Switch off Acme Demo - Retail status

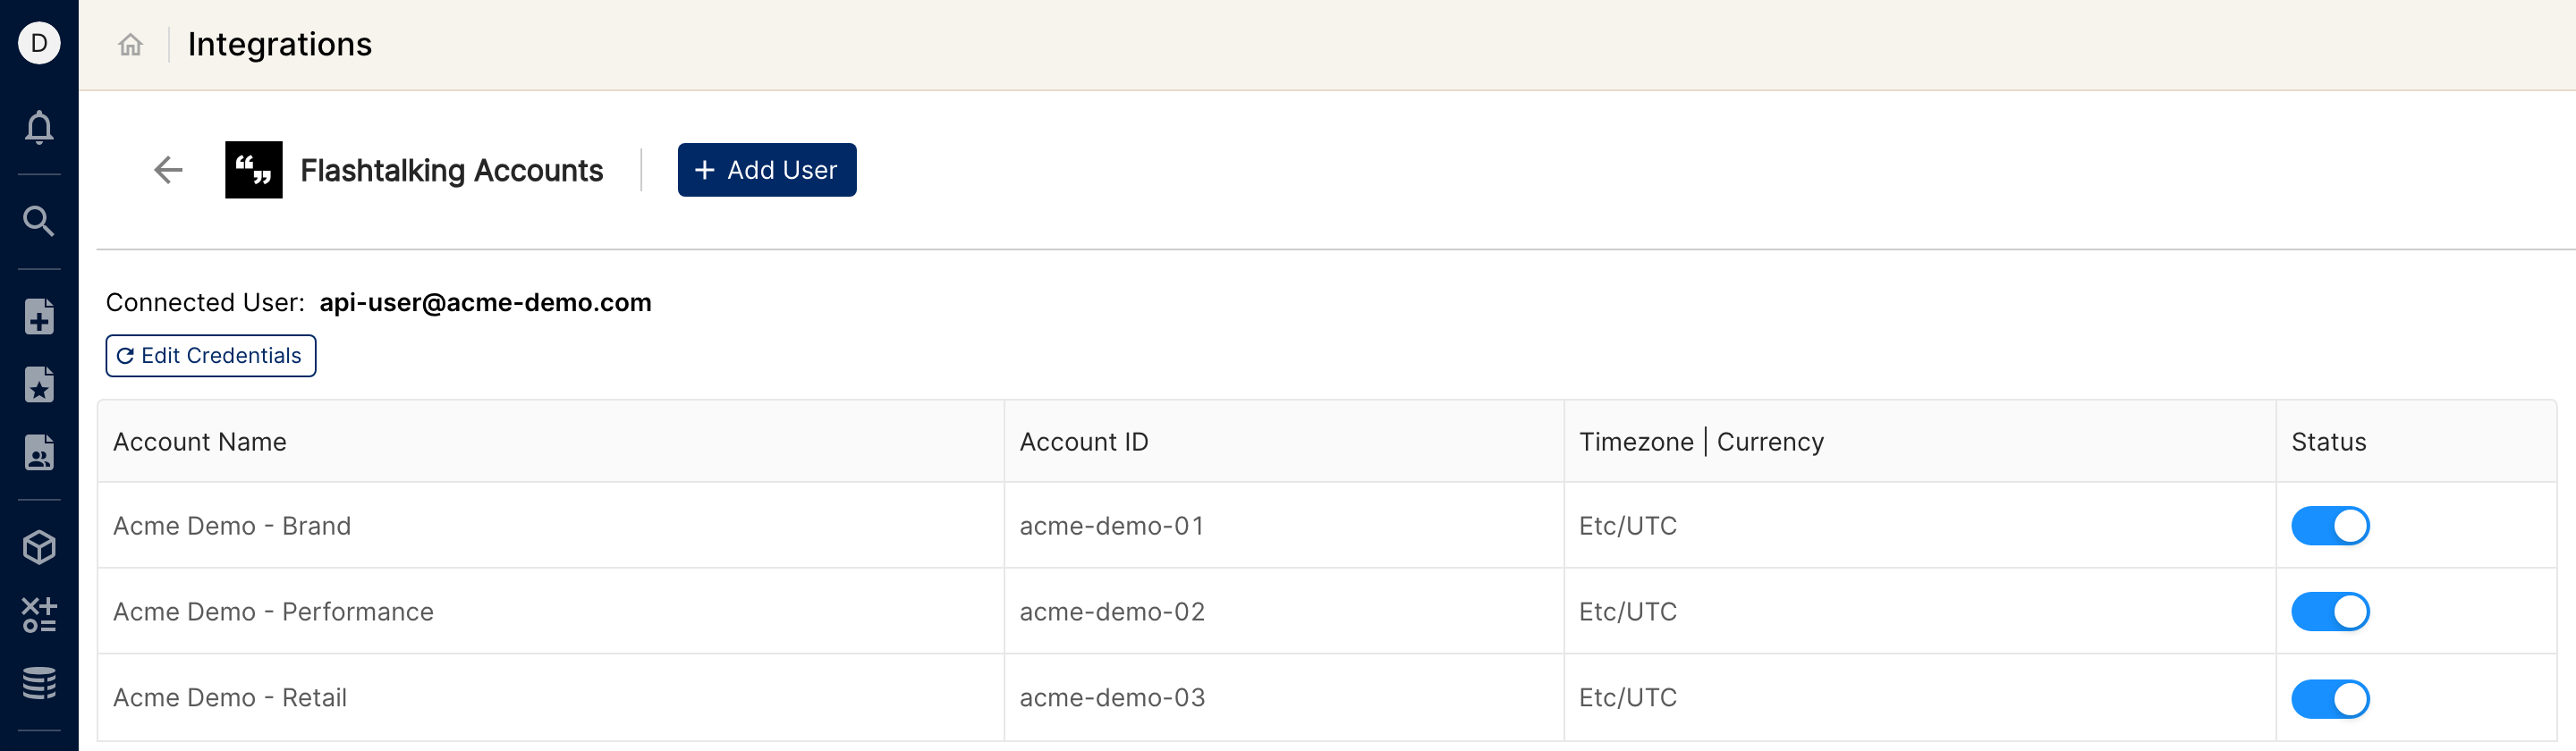pos(2330,699)
